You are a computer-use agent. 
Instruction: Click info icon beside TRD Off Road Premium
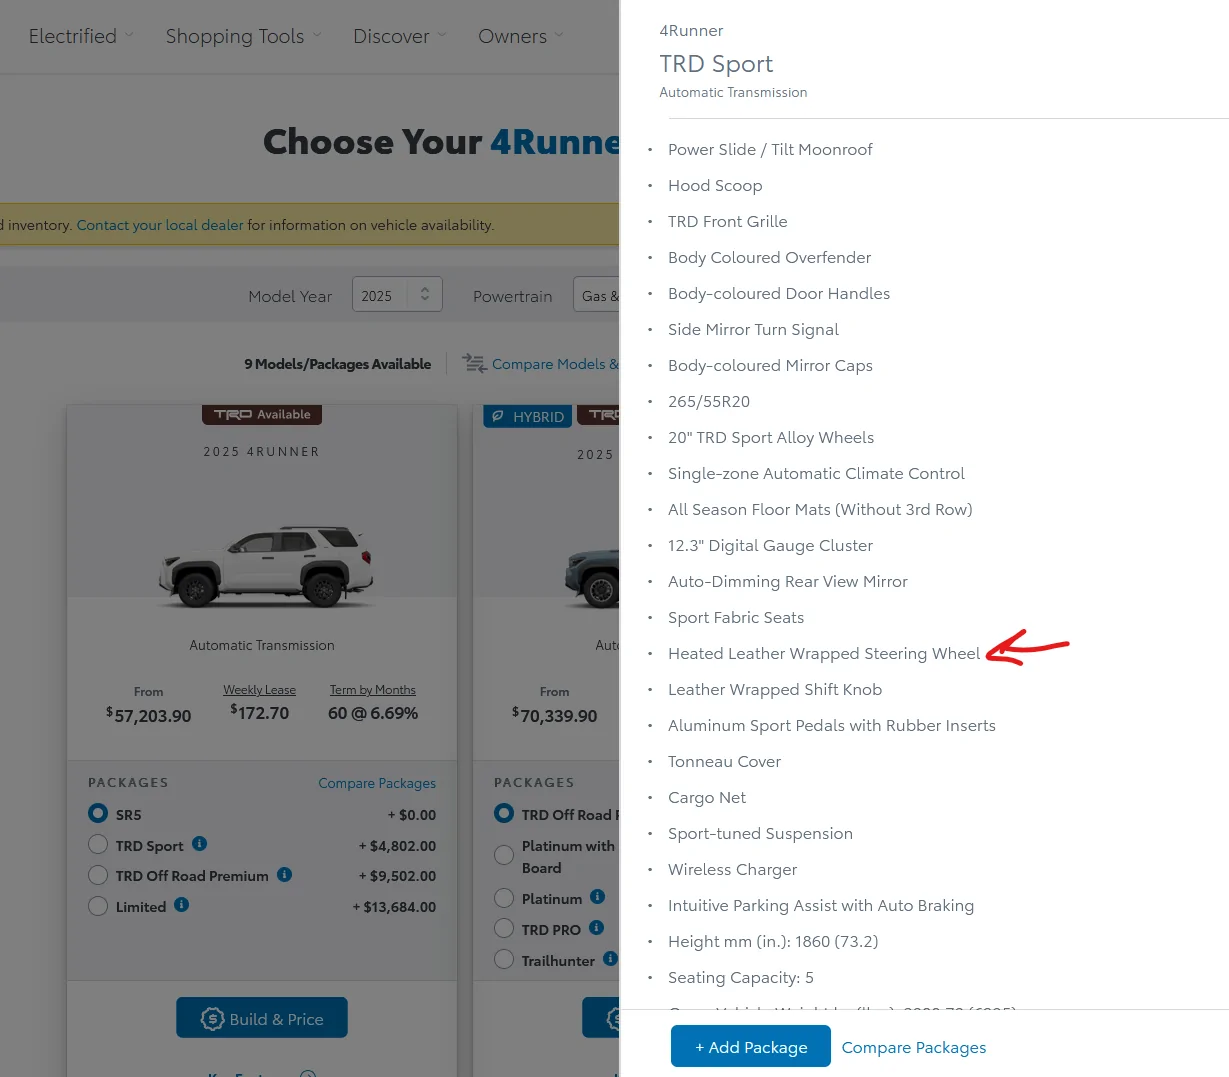point(284,875)
